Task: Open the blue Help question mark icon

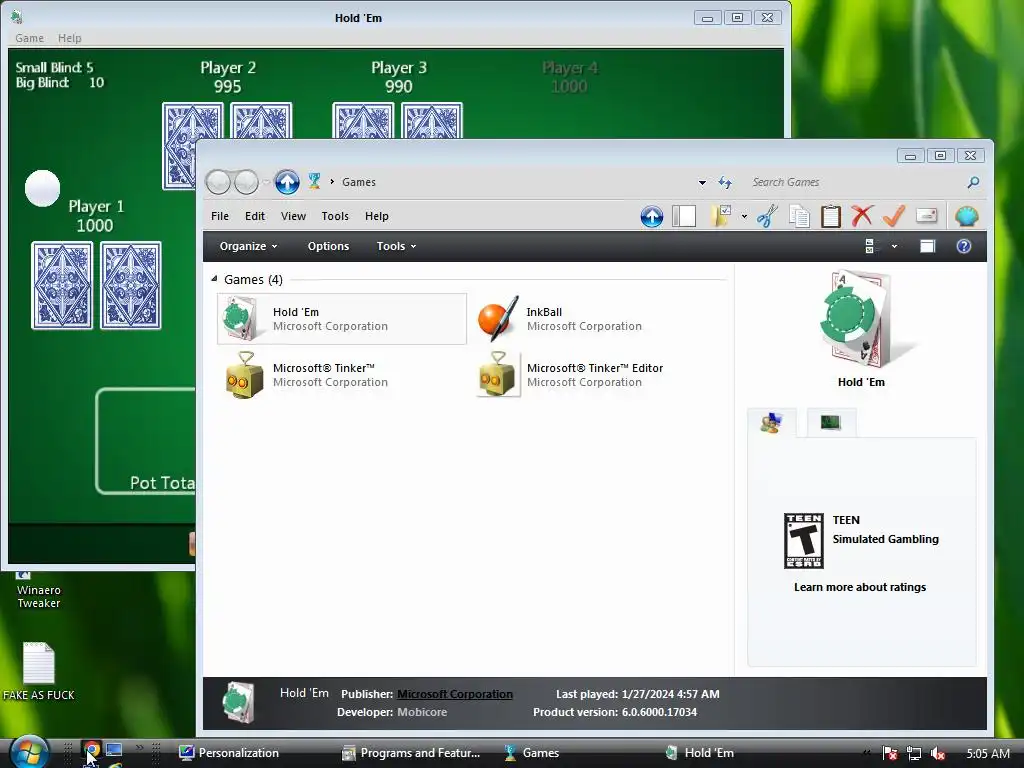Action: point(964,246)
